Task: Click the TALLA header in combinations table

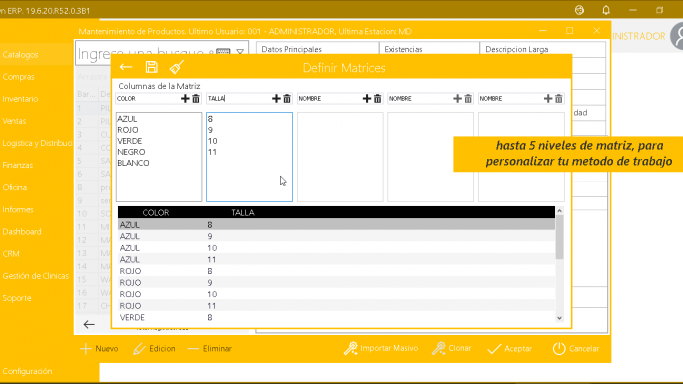Action: pyautogui.click(x=243, y=212)
